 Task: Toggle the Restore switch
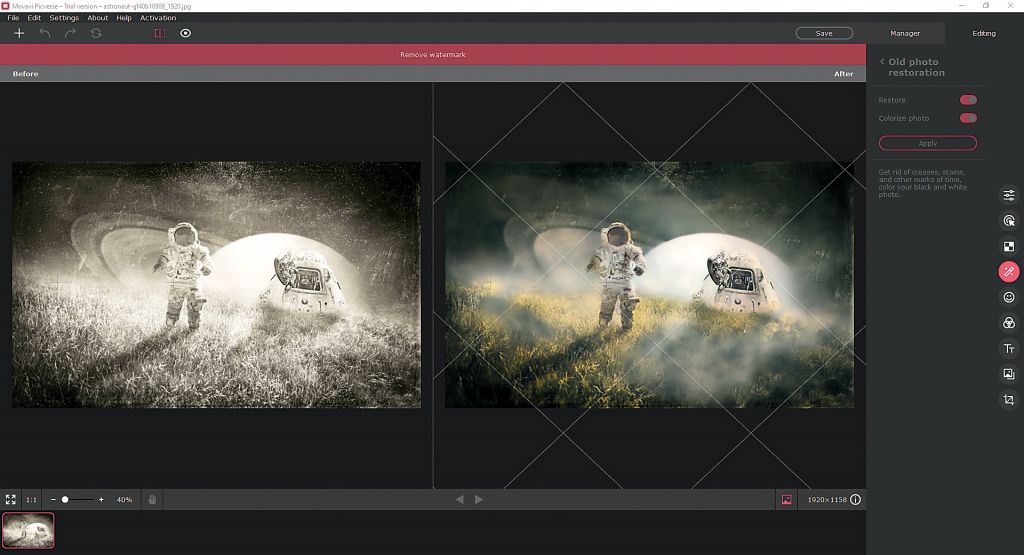(x=967, y=100)
